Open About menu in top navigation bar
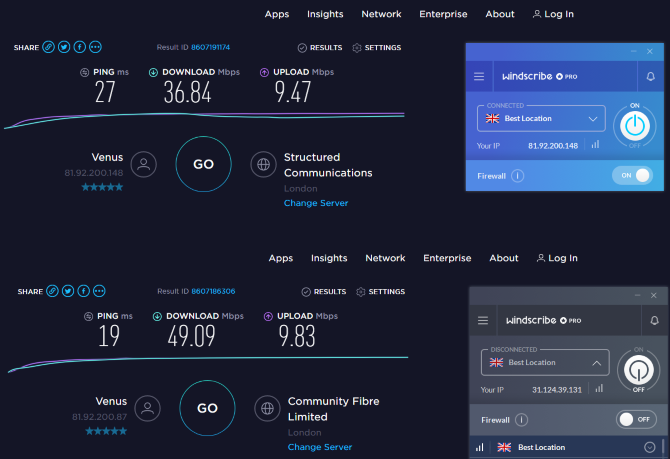 click(x=500, y=14)
